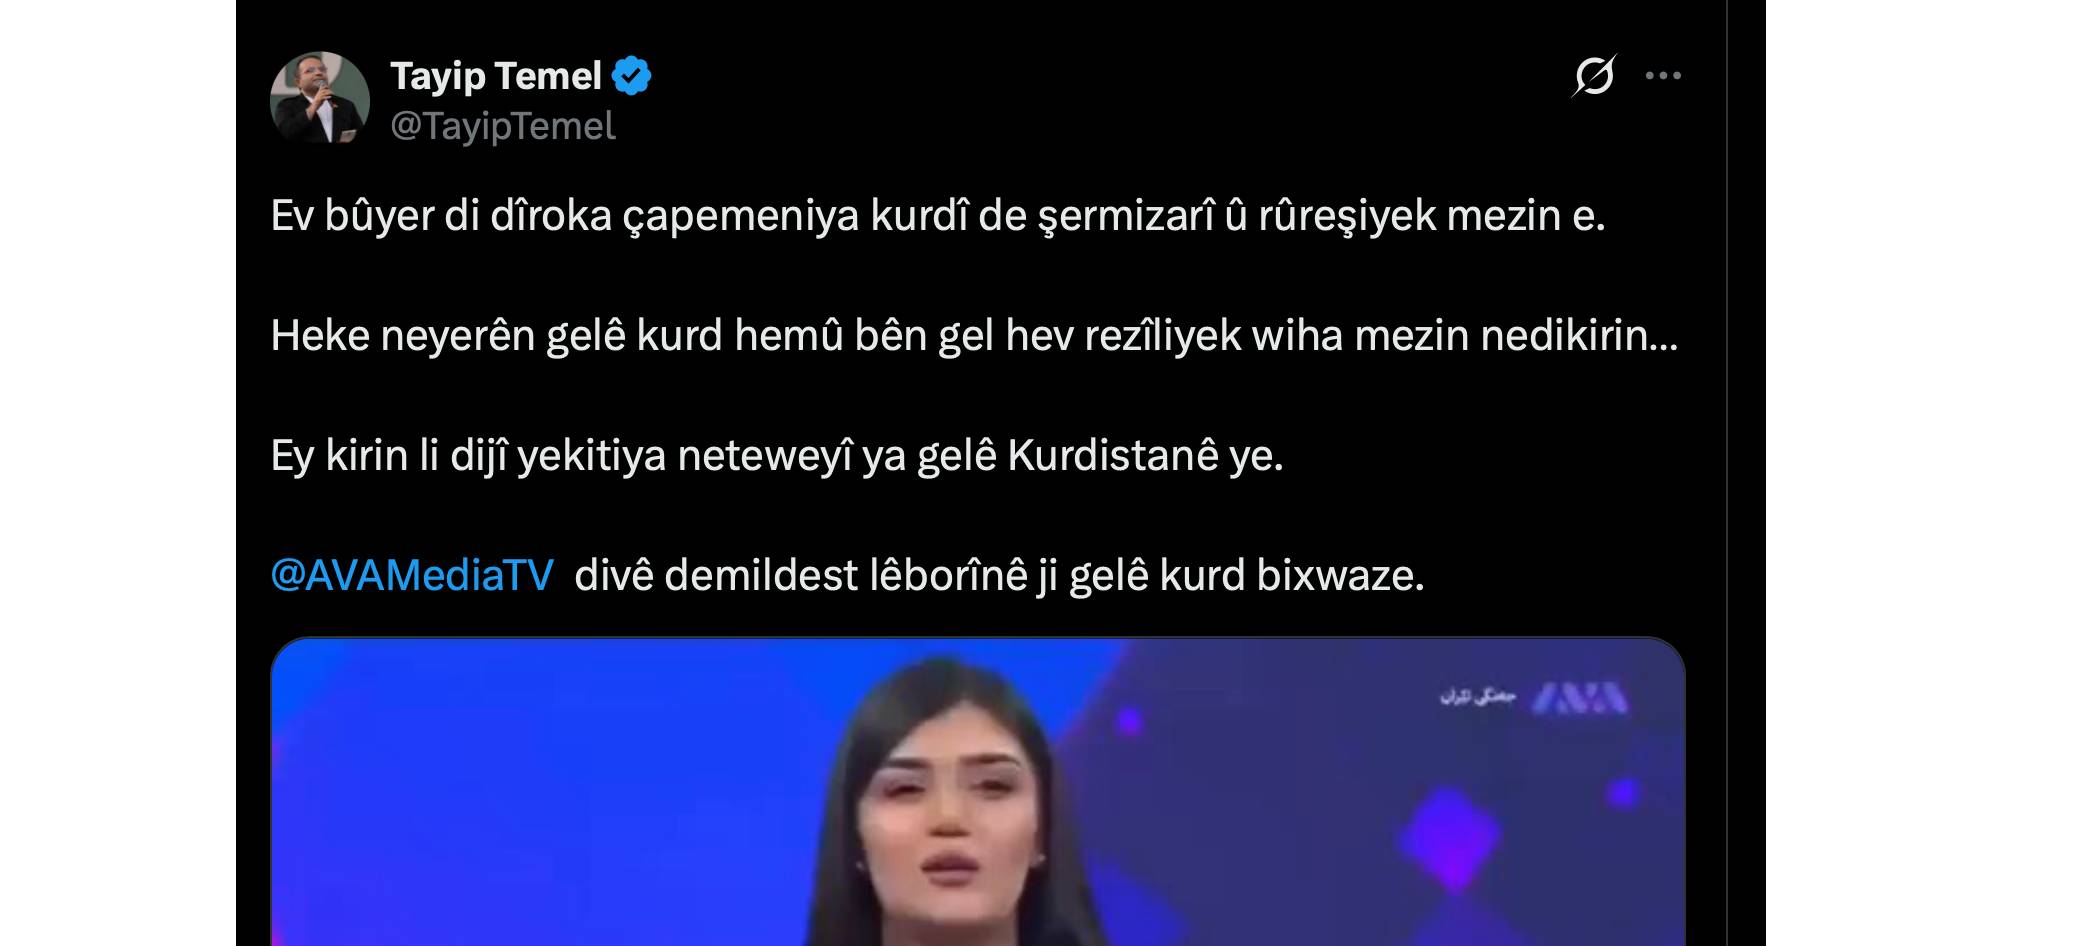The height and width of the screenshot is (946, 2078).
Task: Click the AVA logo watermark in video
Action: click(x=1581, y=697)
